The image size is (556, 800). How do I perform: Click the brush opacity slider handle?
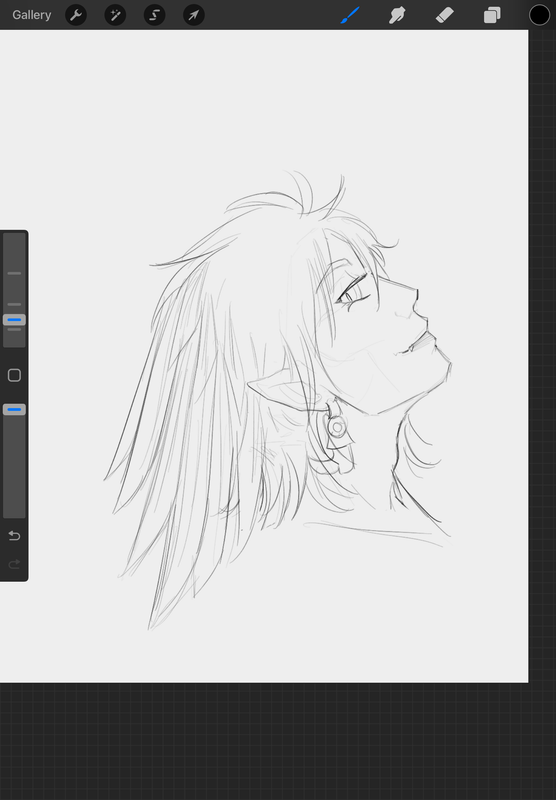click(14, 409)
